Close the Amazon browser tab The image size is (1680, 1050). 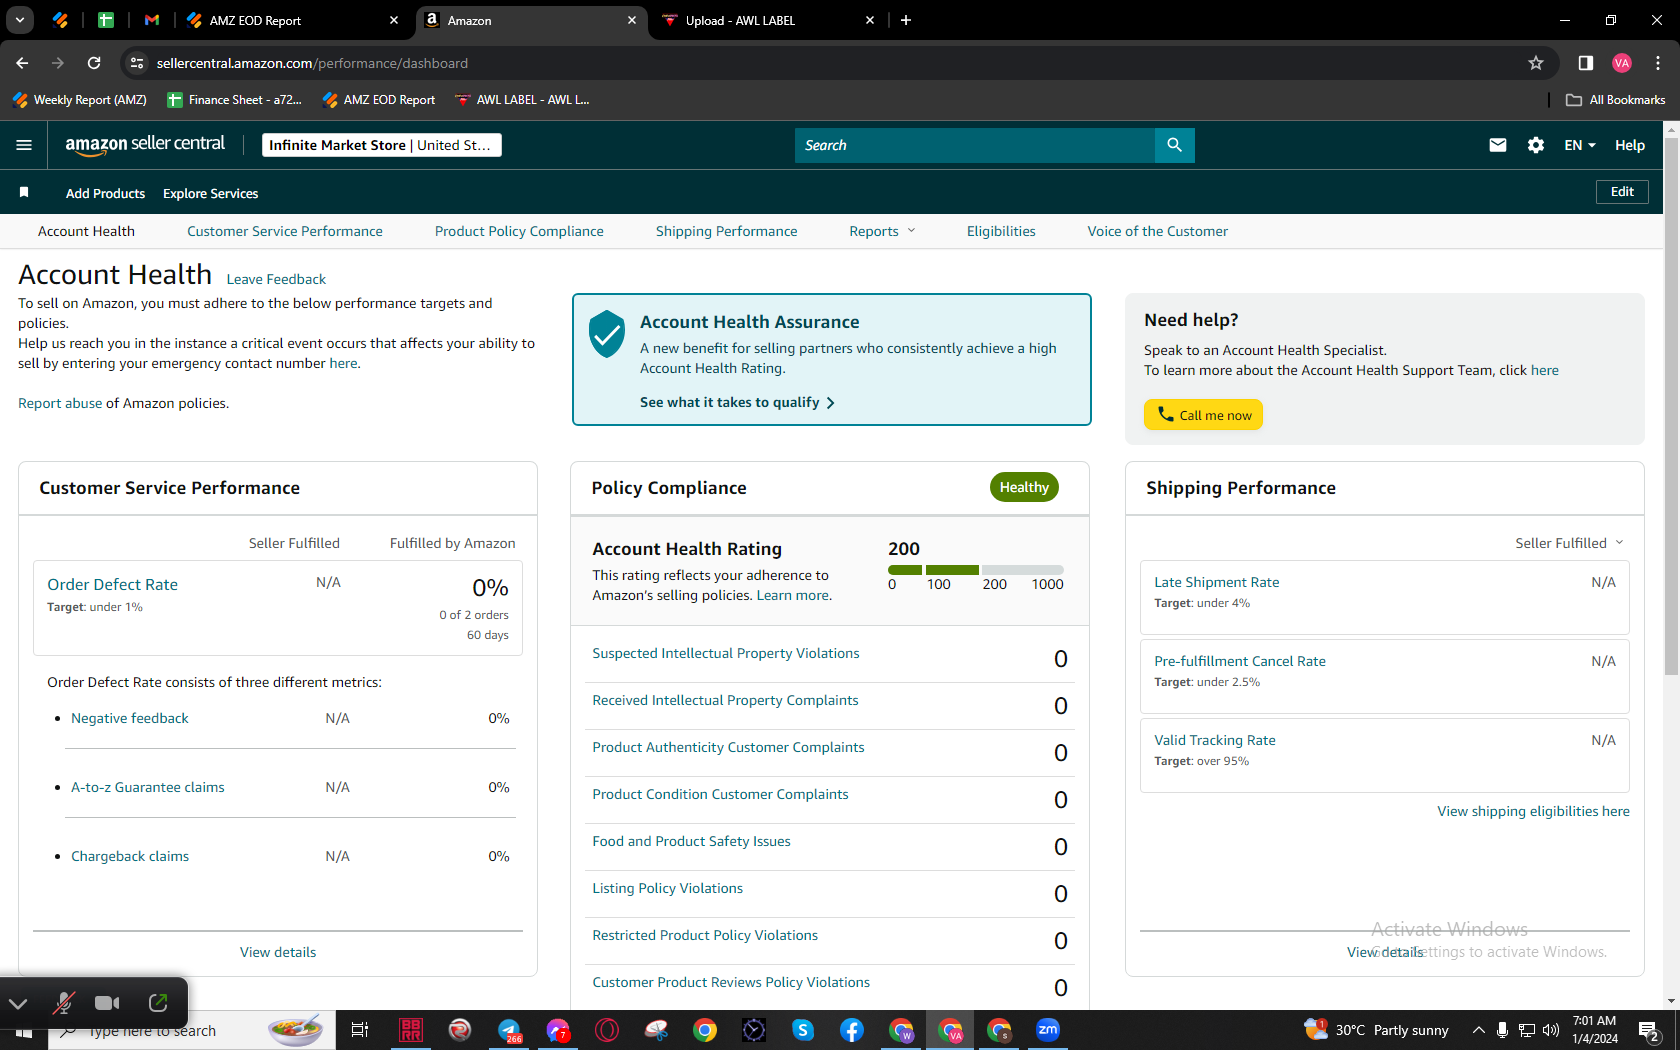632,20
